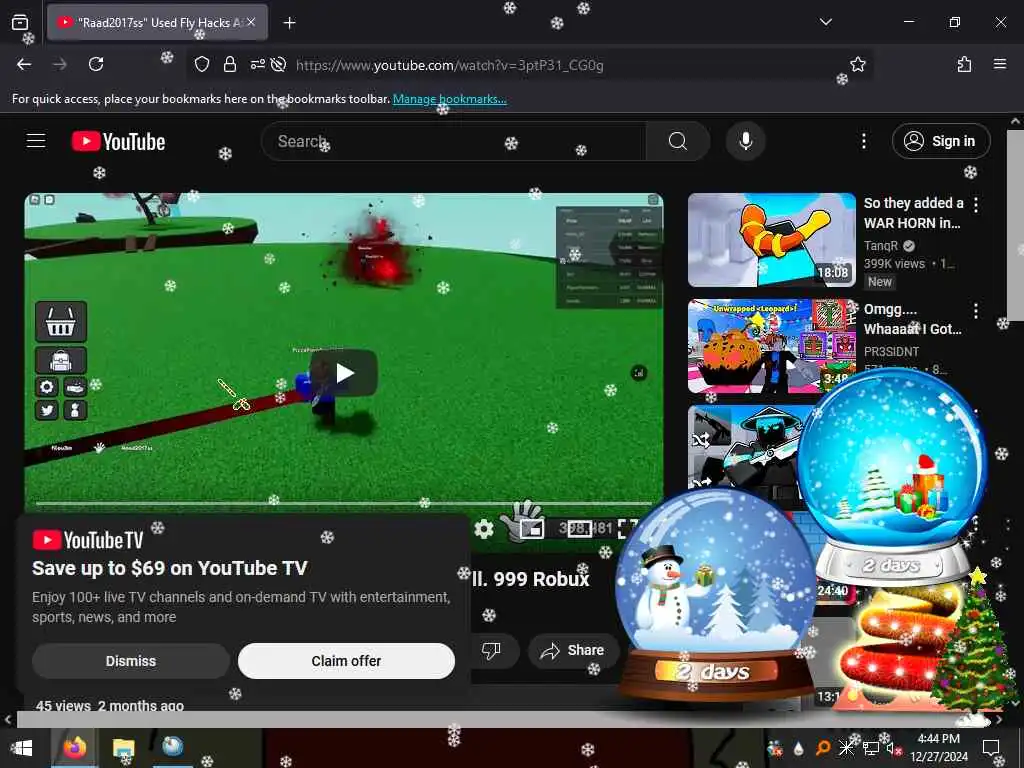Click Claim offer on YouTube TV promo
This screenshot has height=768, width=1024.
(346, 661)
